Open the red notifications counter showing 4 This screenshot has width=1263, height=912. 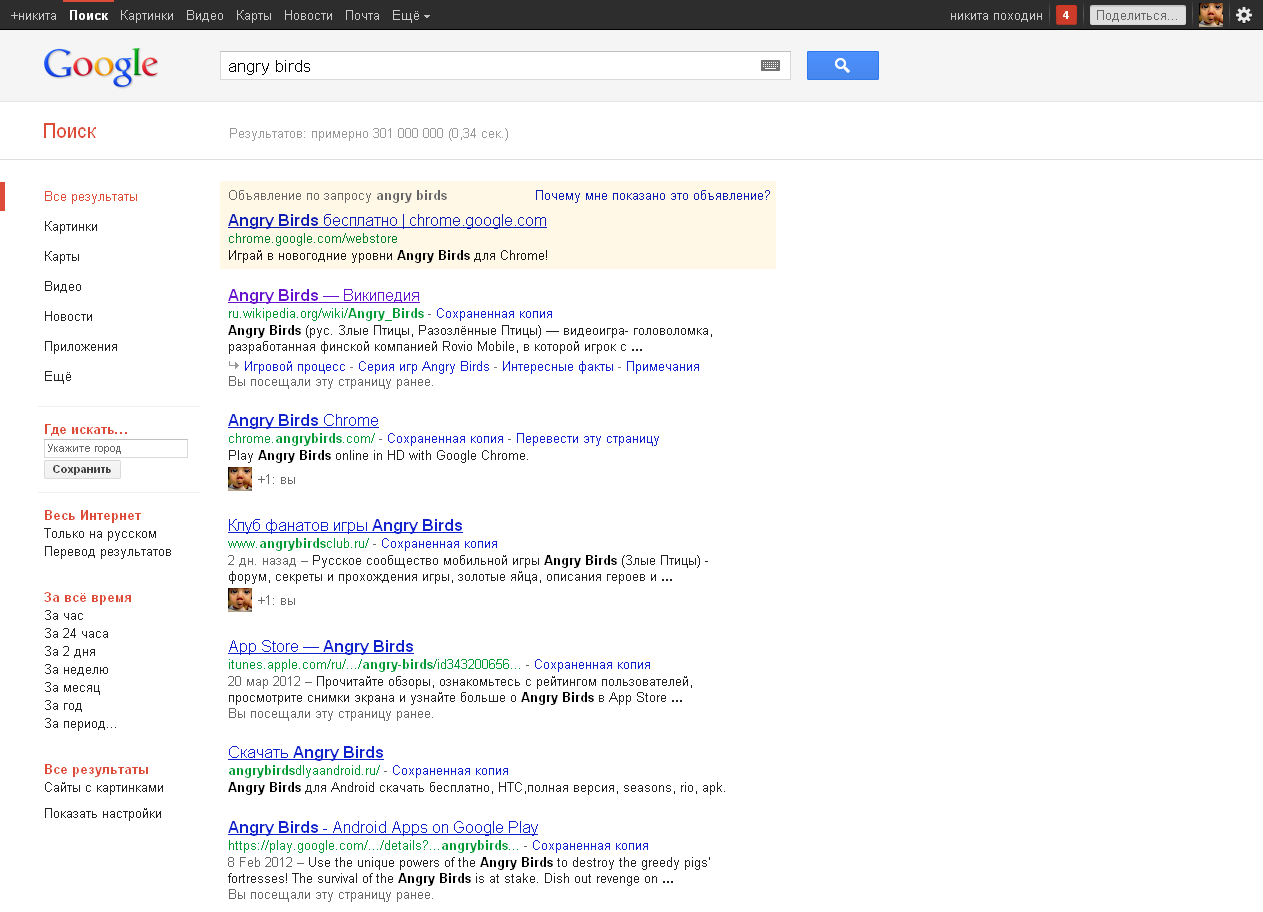(x=1066, y=15)
